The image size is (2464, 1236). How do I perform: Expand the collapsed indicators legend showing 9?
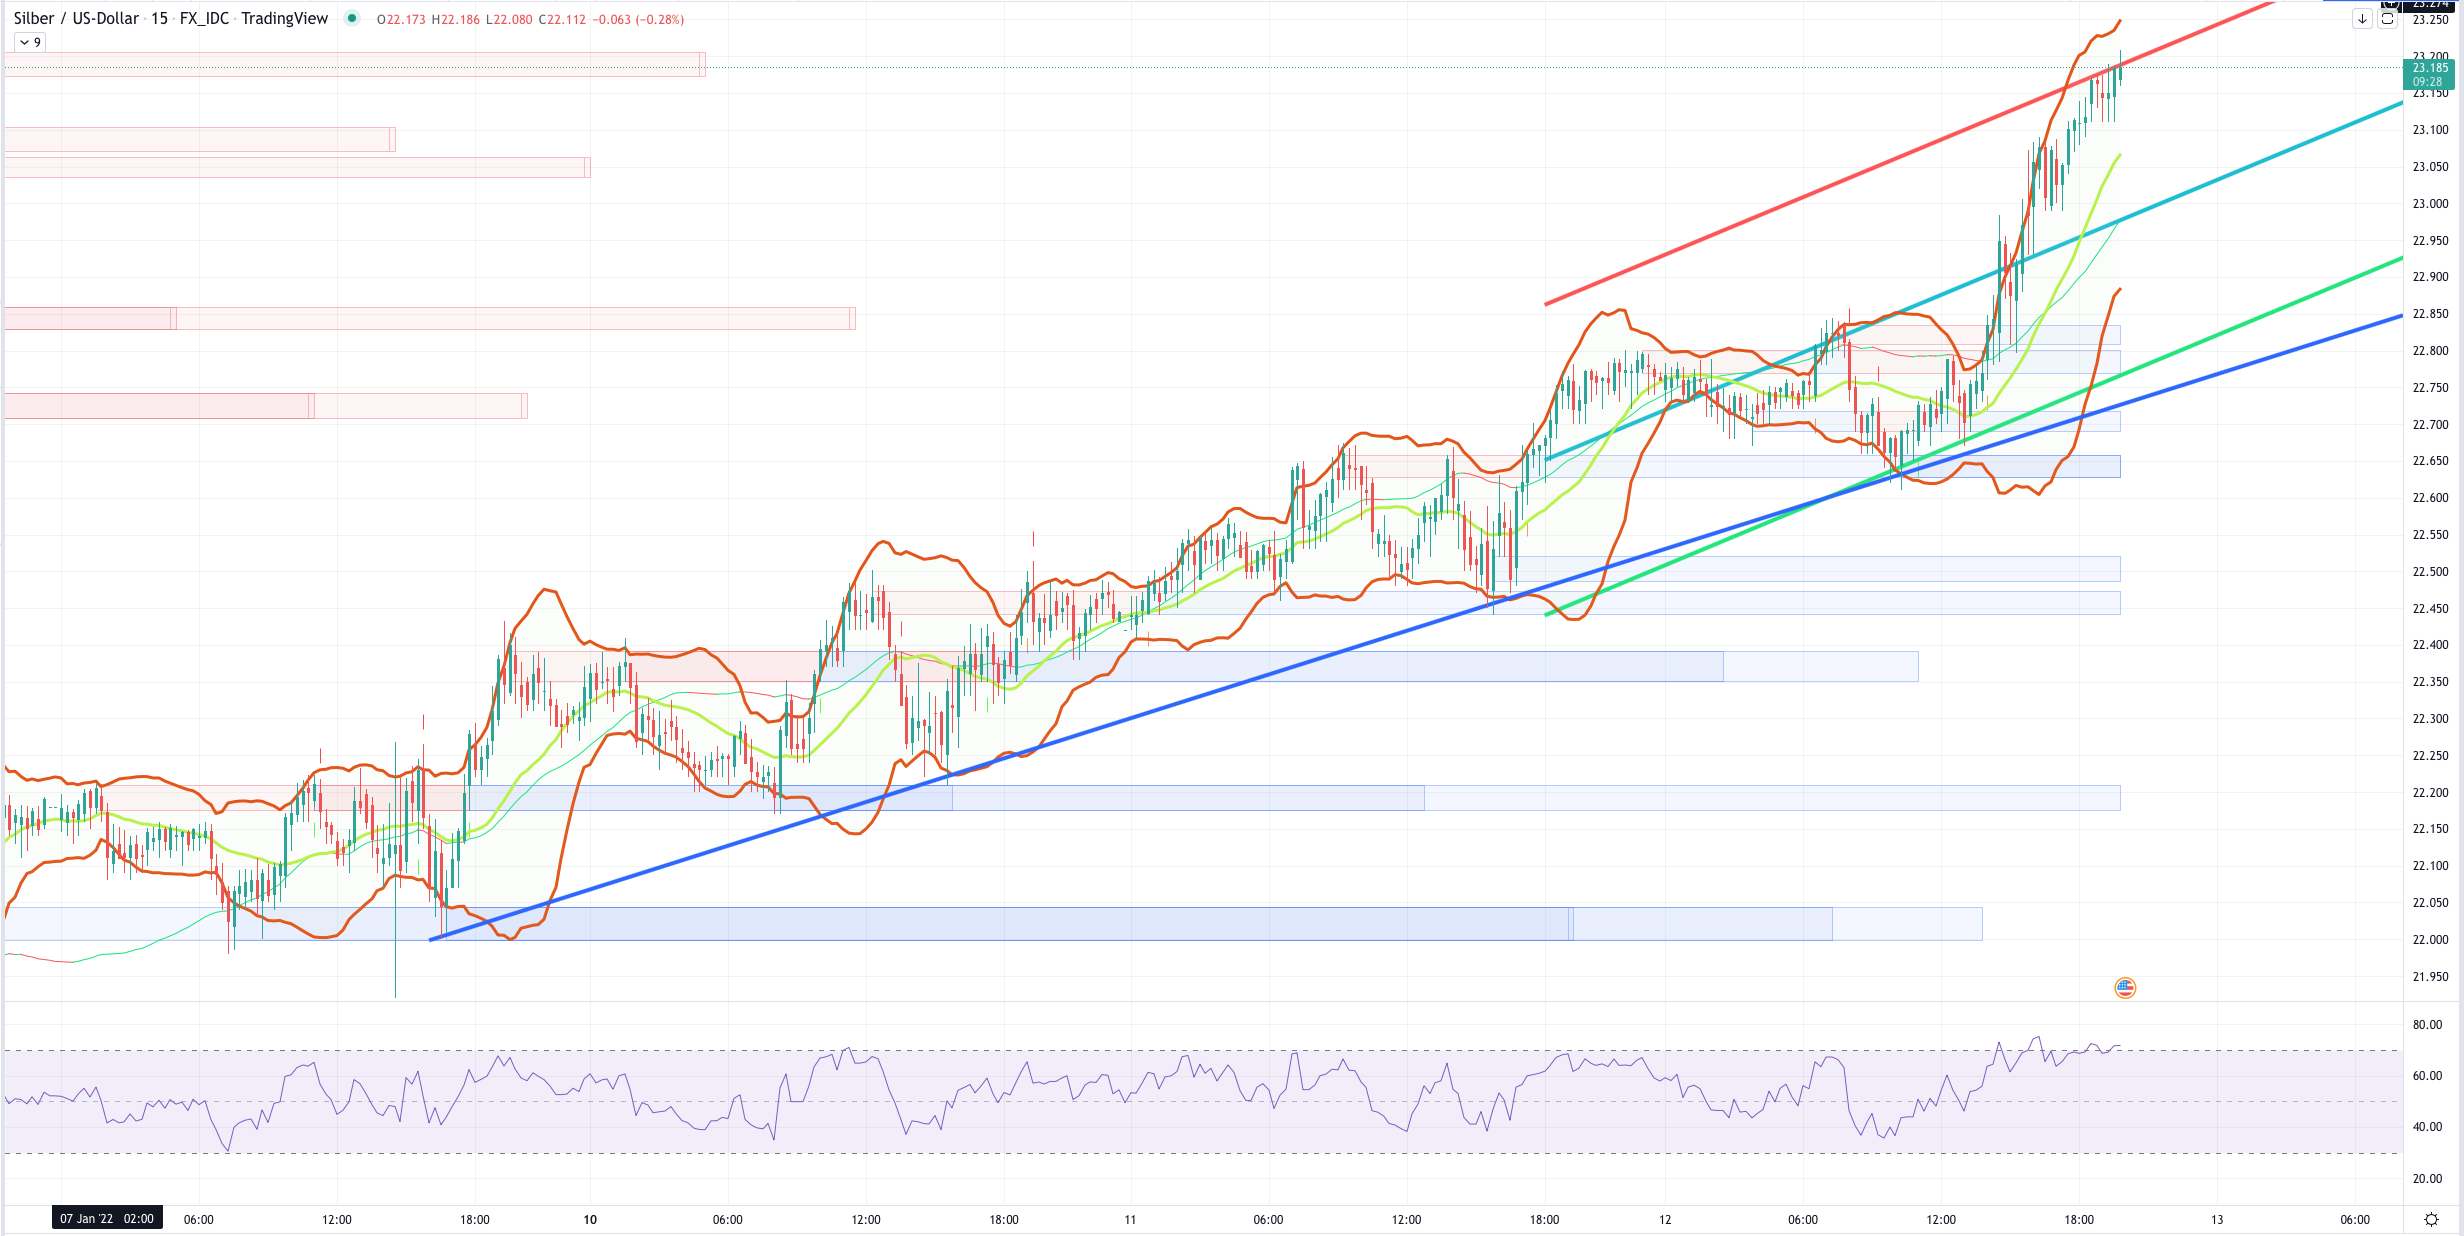29,42
